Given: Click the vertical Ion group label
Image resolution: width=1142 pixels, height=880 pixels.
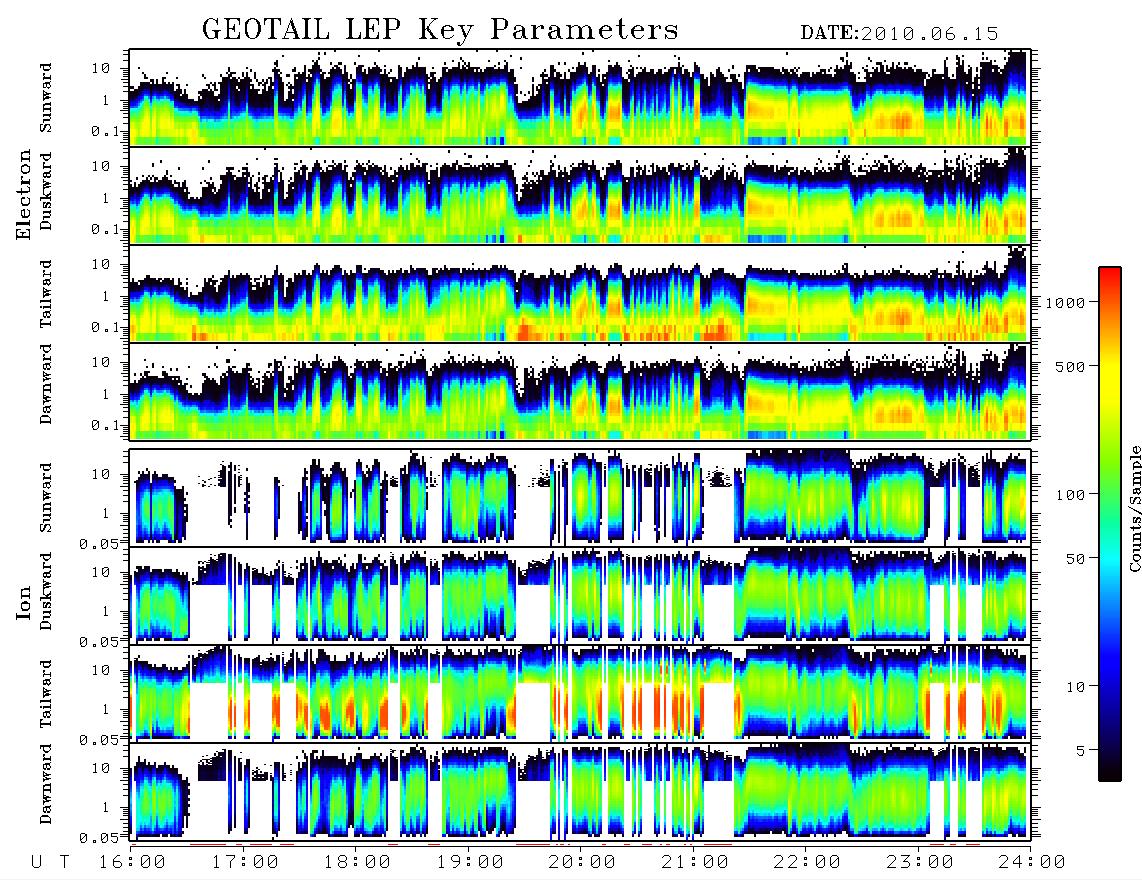Looking at the screenshot, I should (x=23, y=603).
